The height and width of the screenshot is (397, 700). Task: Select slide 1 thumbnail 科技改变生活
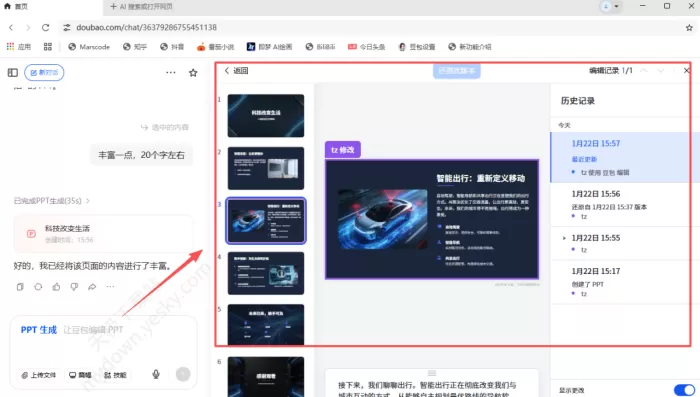pyautogui.click(x=266, y=116)
